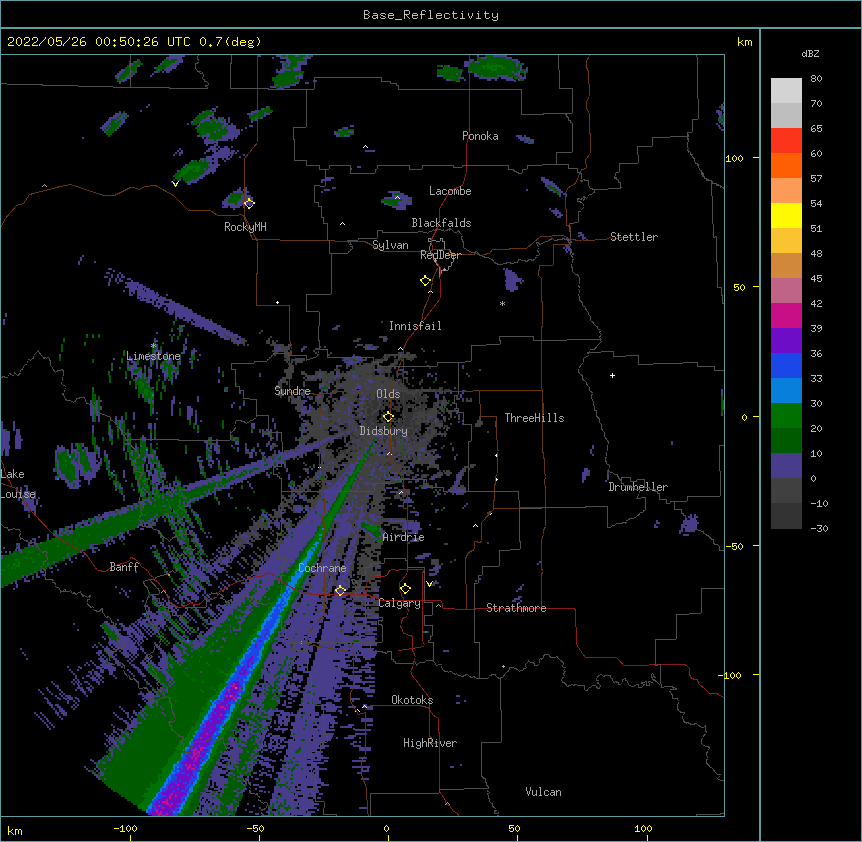Viewport: 862px width, 842px height.
Task: Click the yellow diamond marker below RedDeer
Action: click(x=425, y=281)
